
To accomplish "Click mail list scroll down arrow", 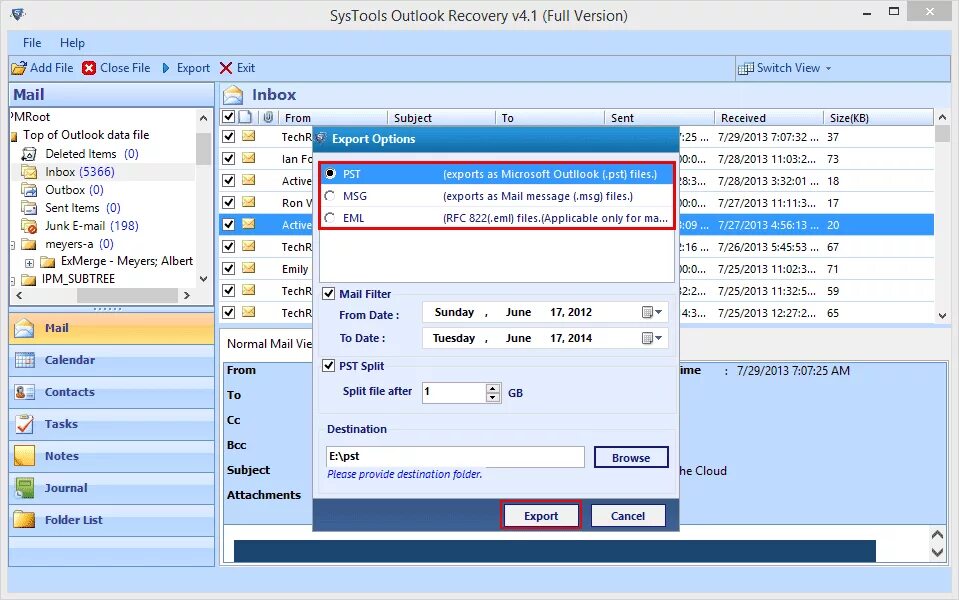I will point(942,316).
